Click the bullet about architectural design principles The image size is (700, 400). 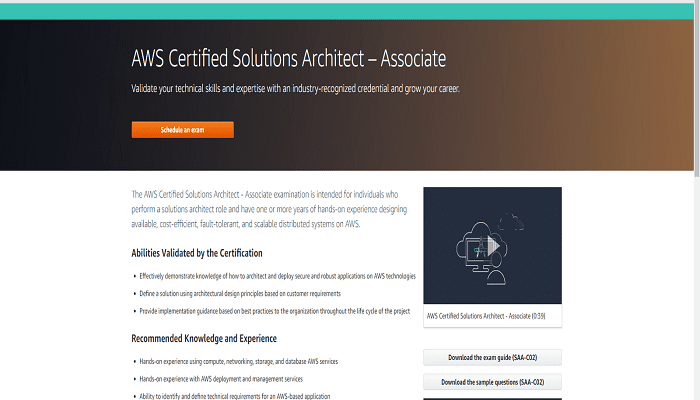(x=240, y=294)
